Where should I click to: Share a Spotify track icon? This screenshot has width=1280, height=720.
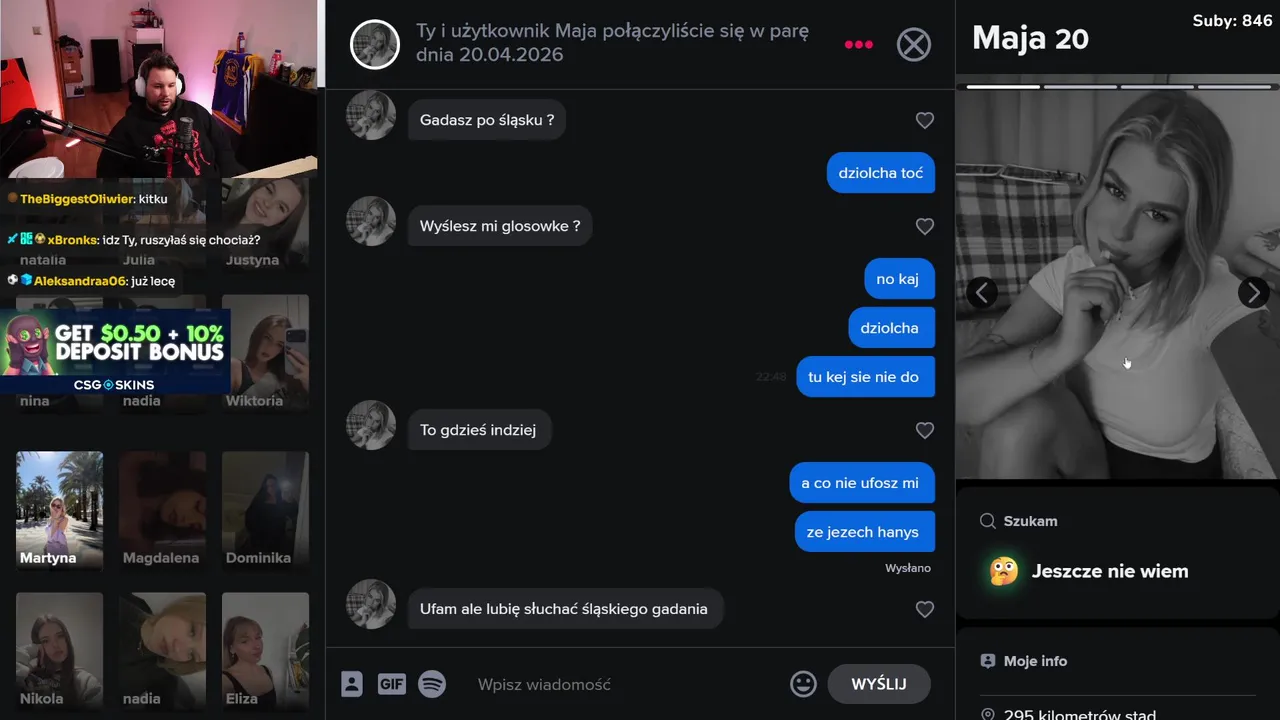tap(432, 684)
